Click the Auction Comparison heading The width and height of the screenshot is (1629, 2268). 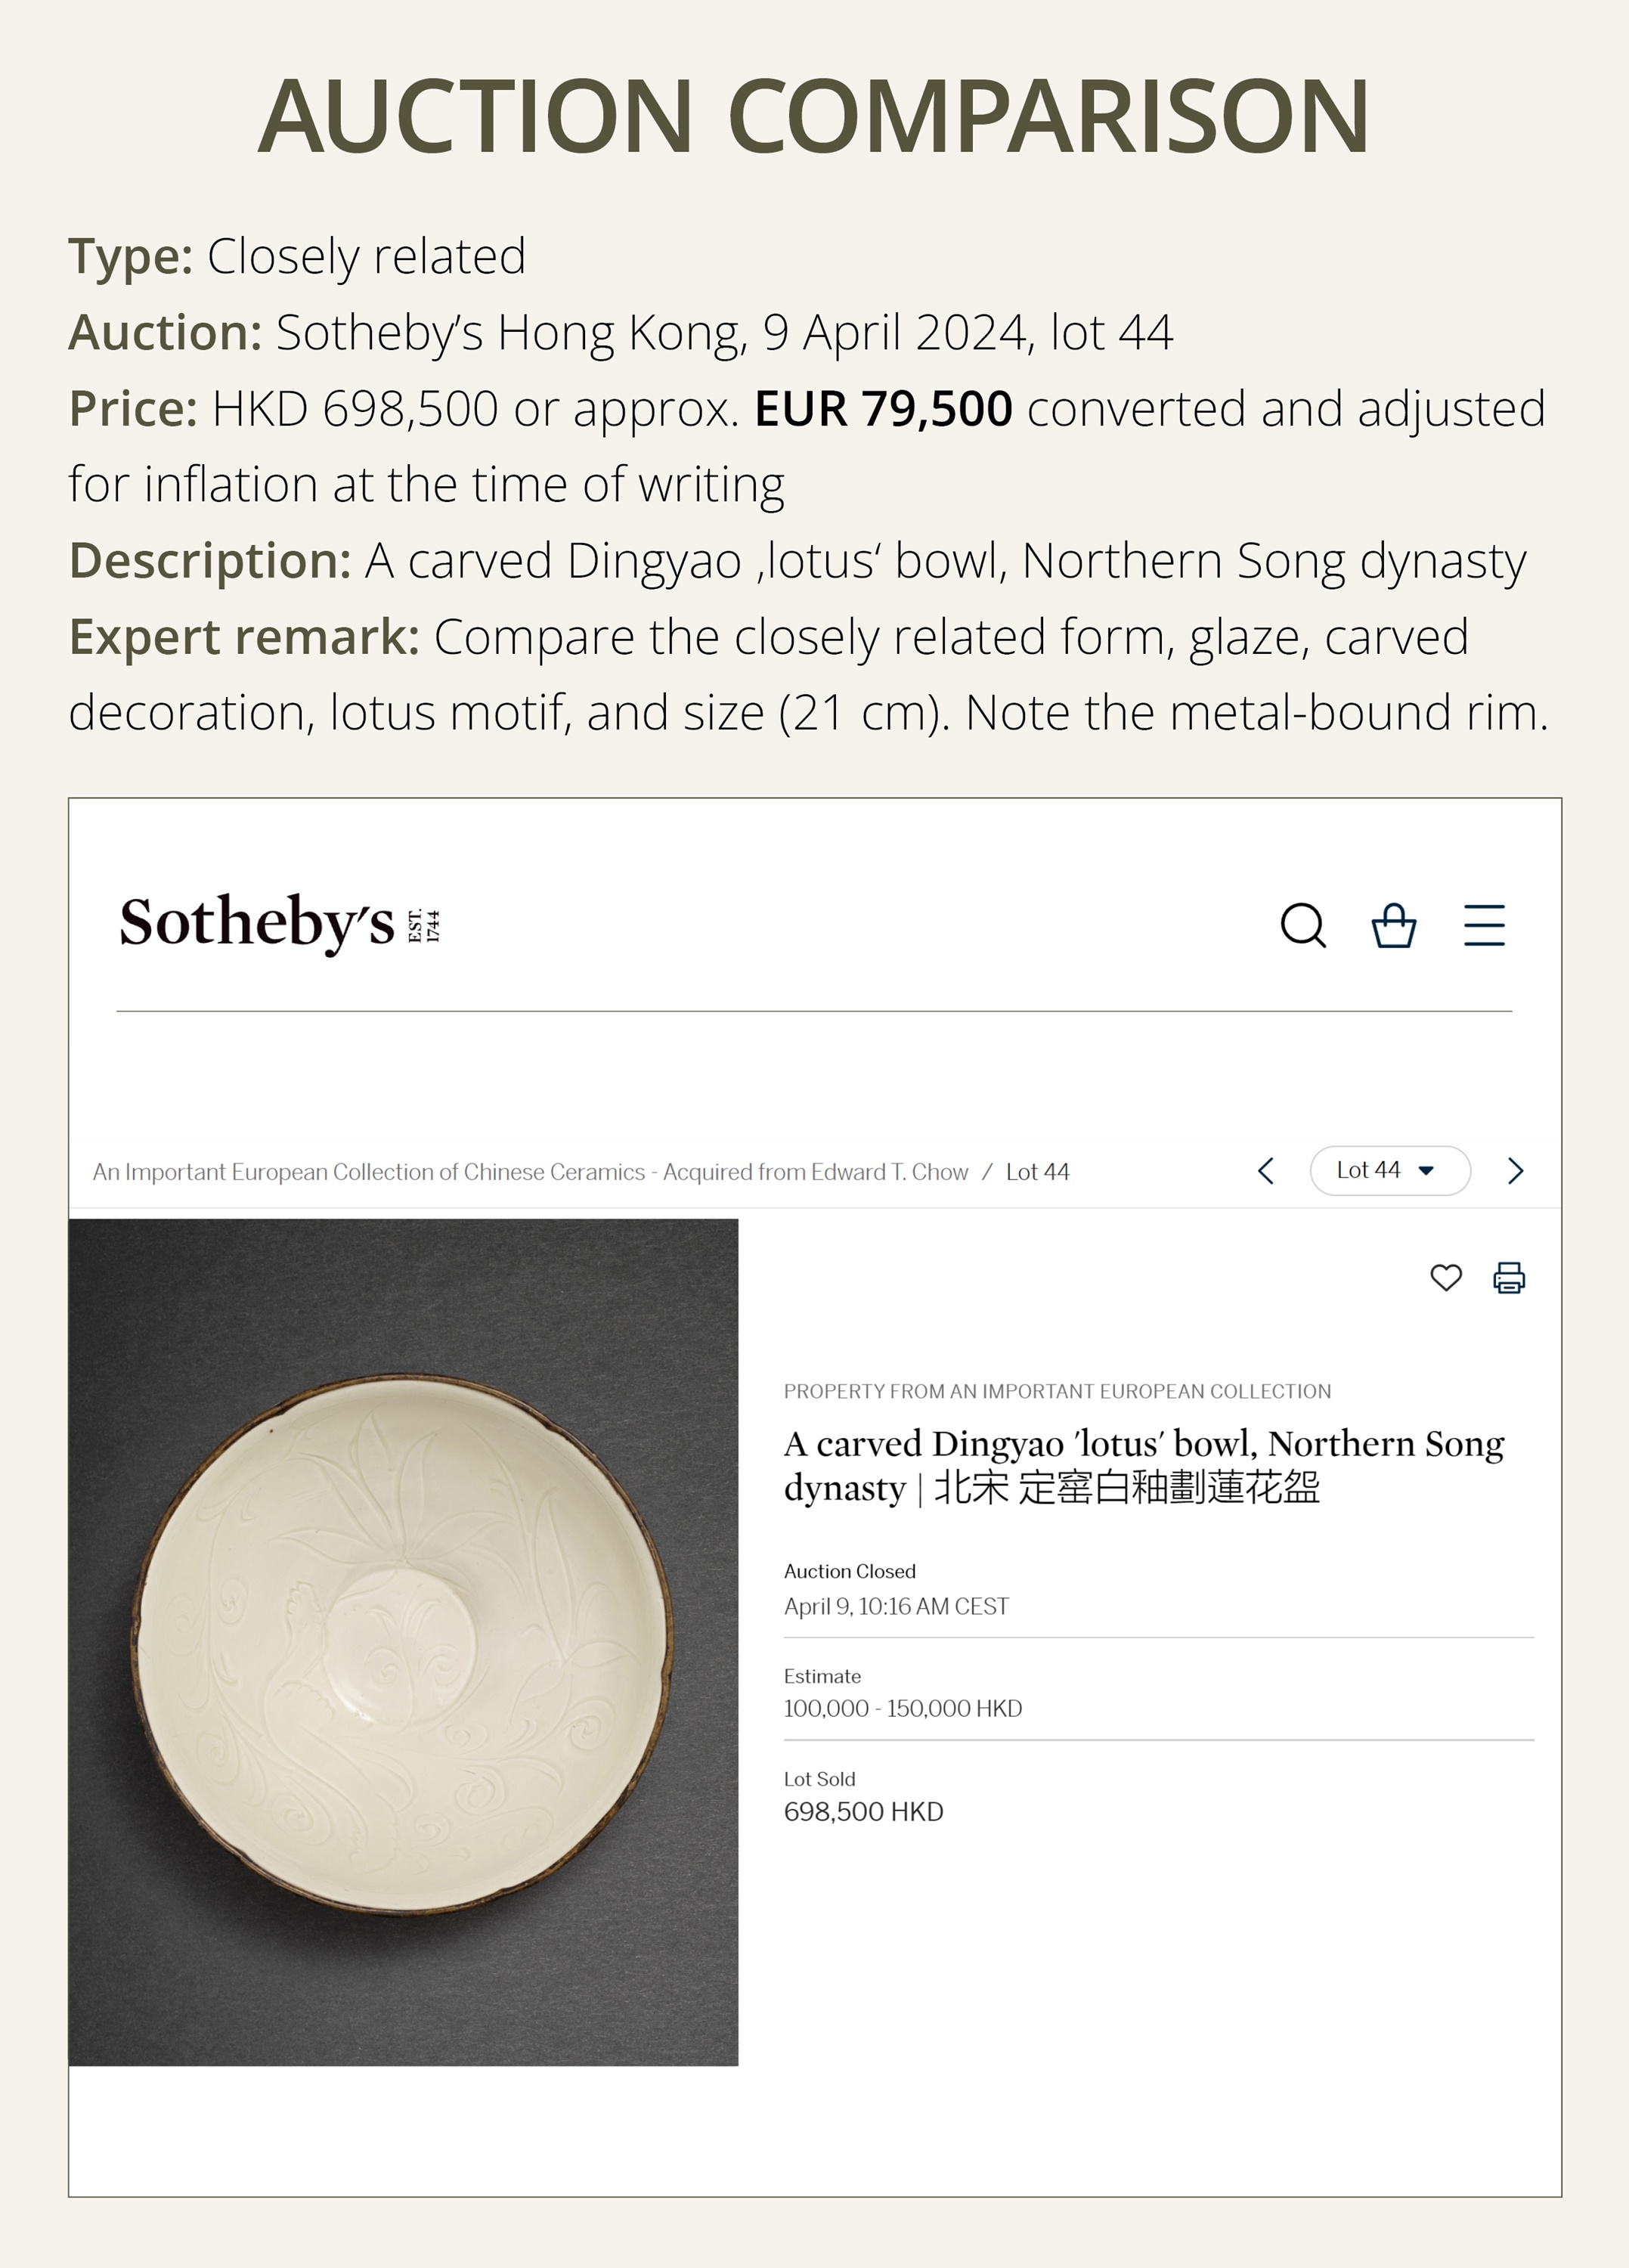pyautogui.click(x=814, y=116)
